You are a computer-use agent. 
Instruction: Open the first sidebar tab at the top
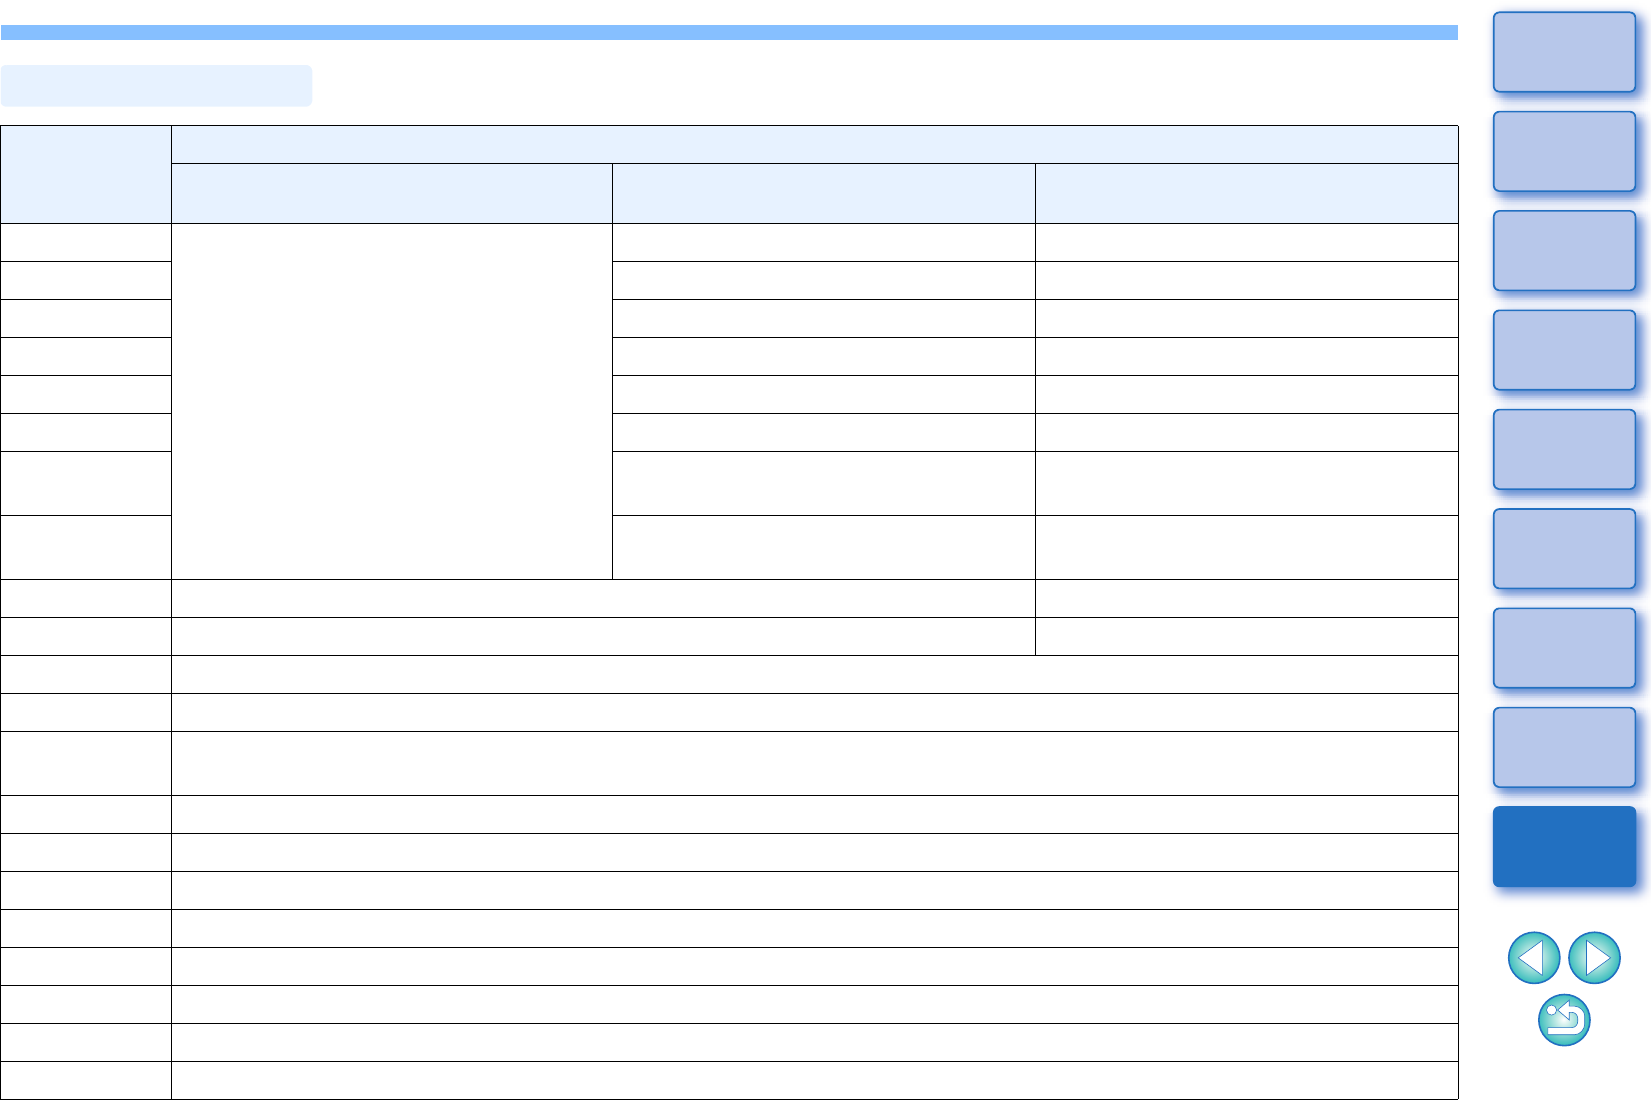click(x=1564, y=52)
